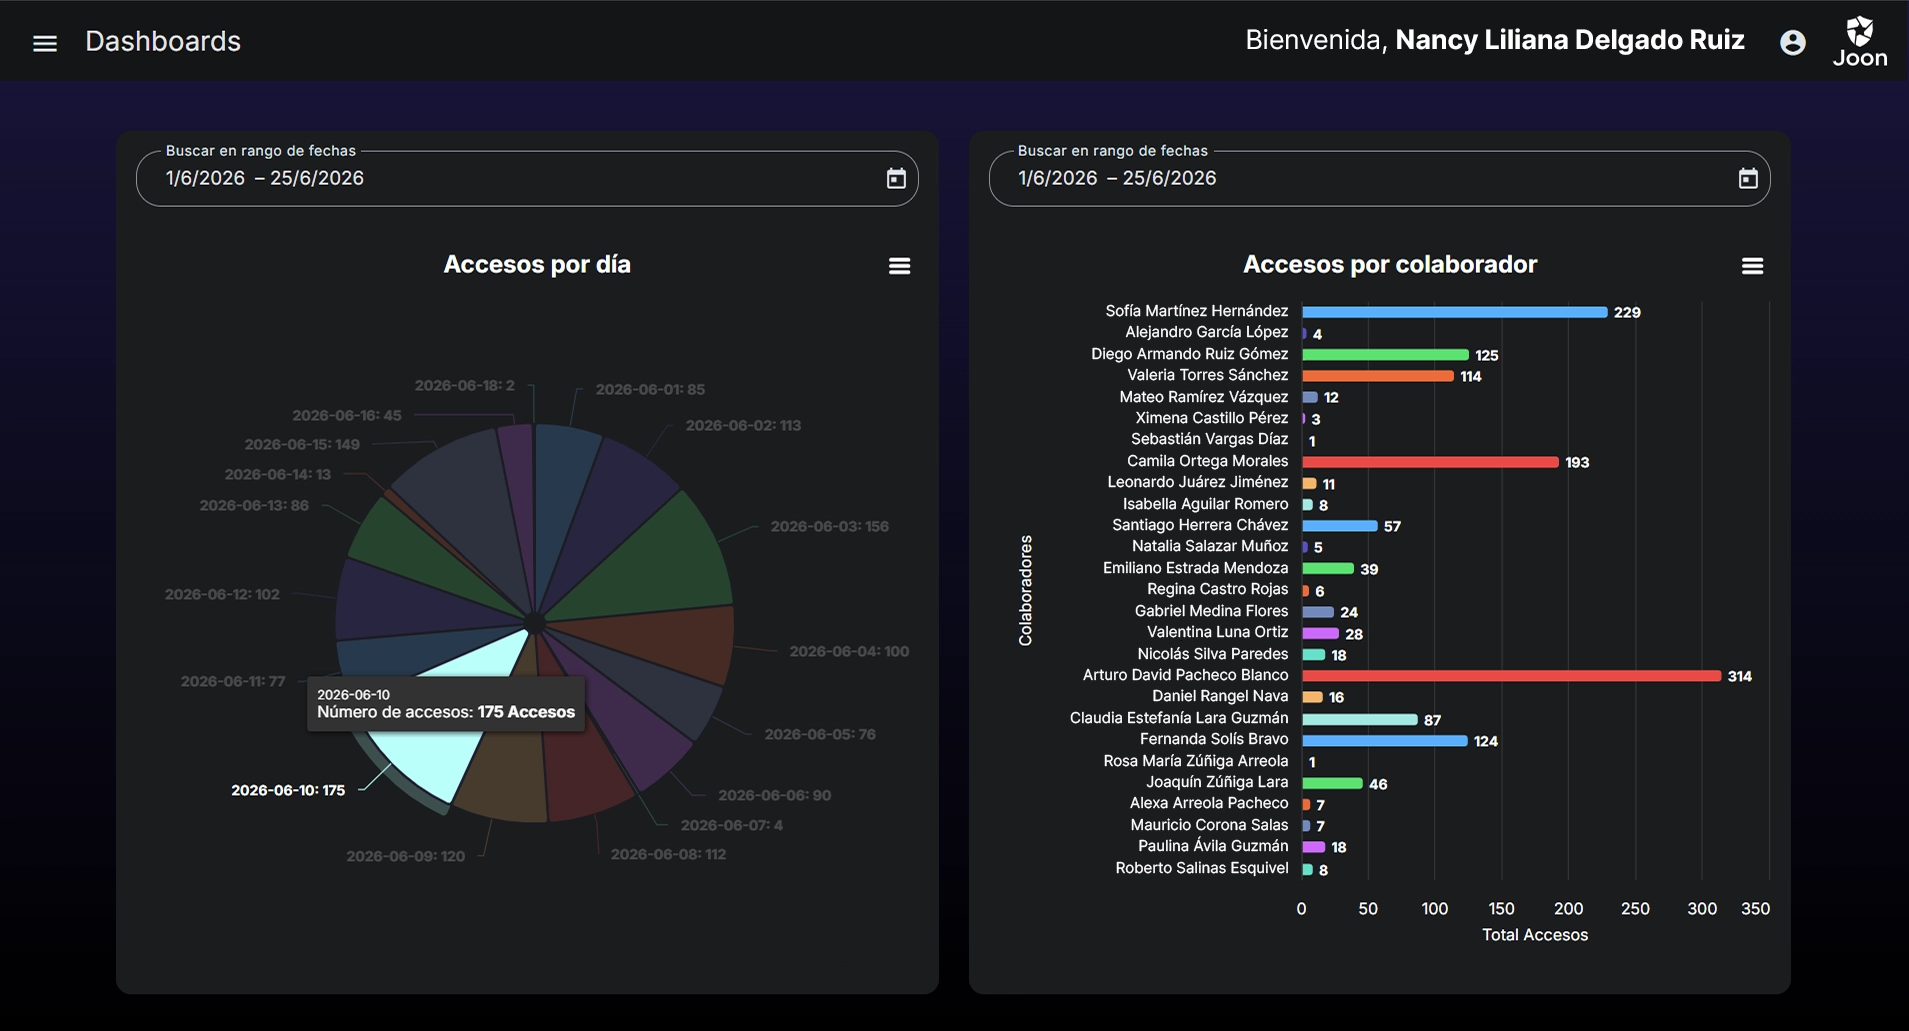
Task: Click pie label 2026-06-05: 76
Action: click(820, 734)
